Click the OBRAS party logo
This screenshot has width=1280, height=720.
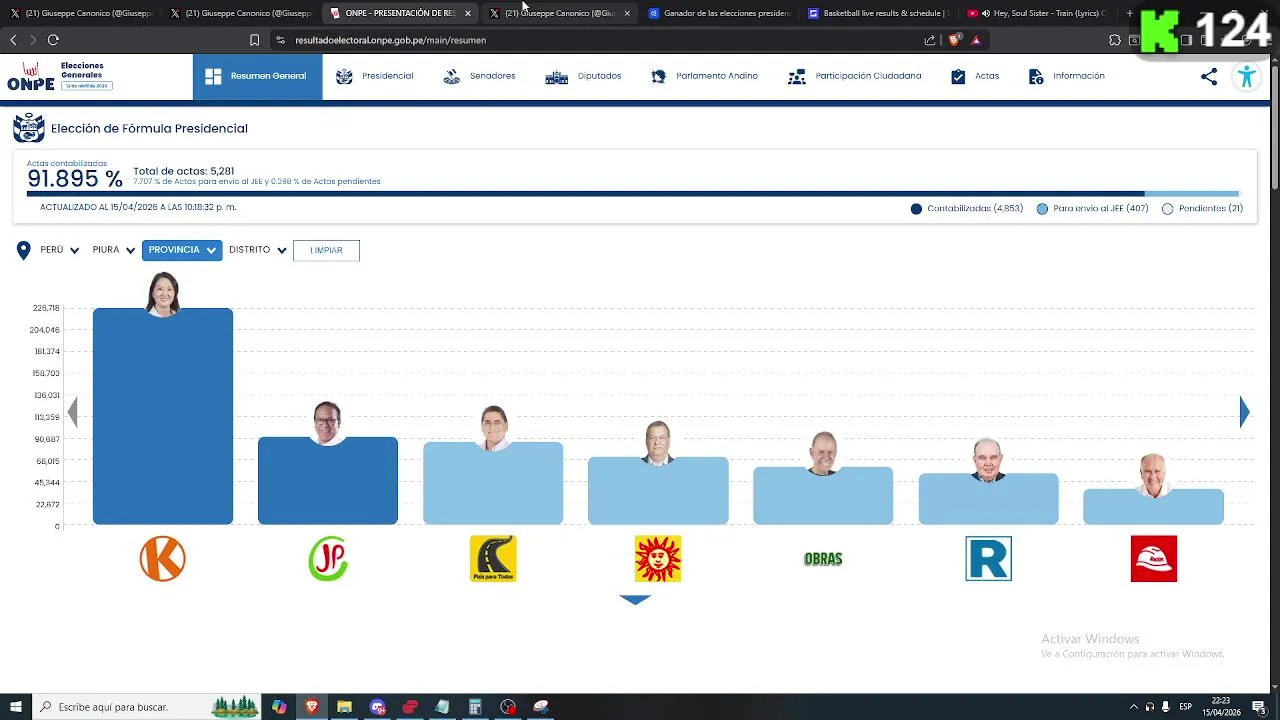tap(823, 559)
